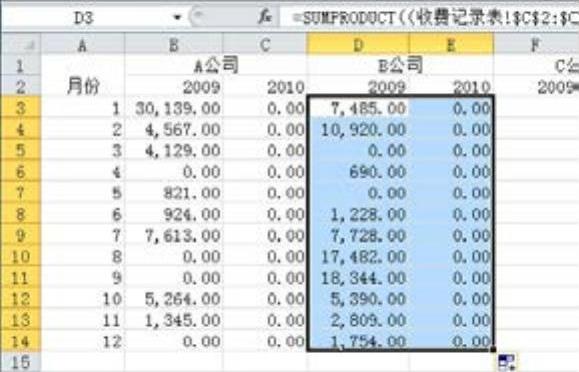Click the fx Insert Function icon

264,17
